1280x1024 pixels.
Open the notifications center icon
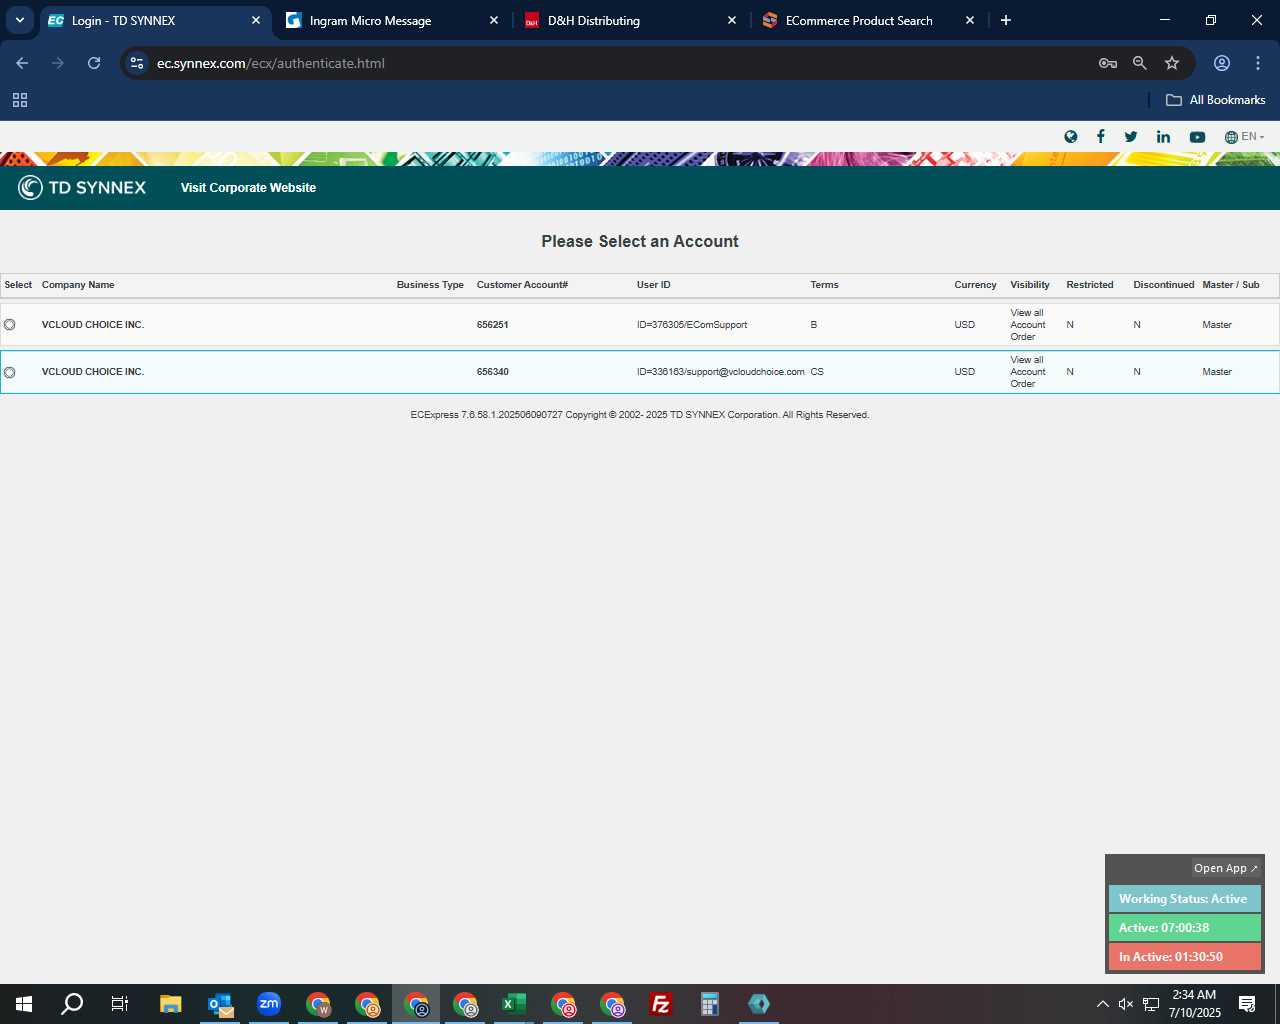tap(1247, 1004)
